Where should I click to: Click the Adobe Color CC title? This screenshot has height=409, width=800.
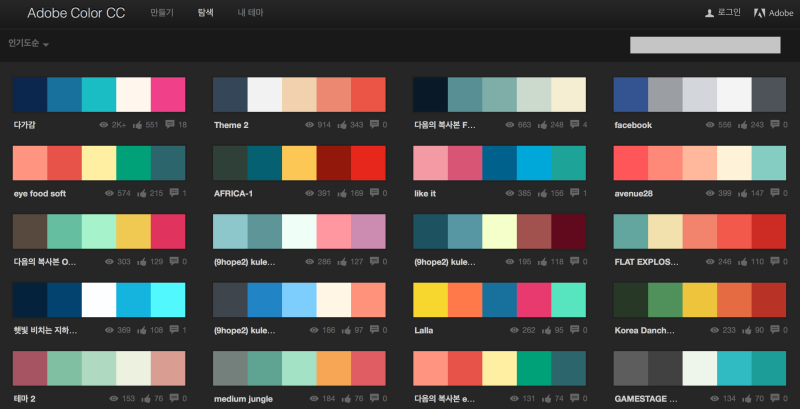click(76, 13)
